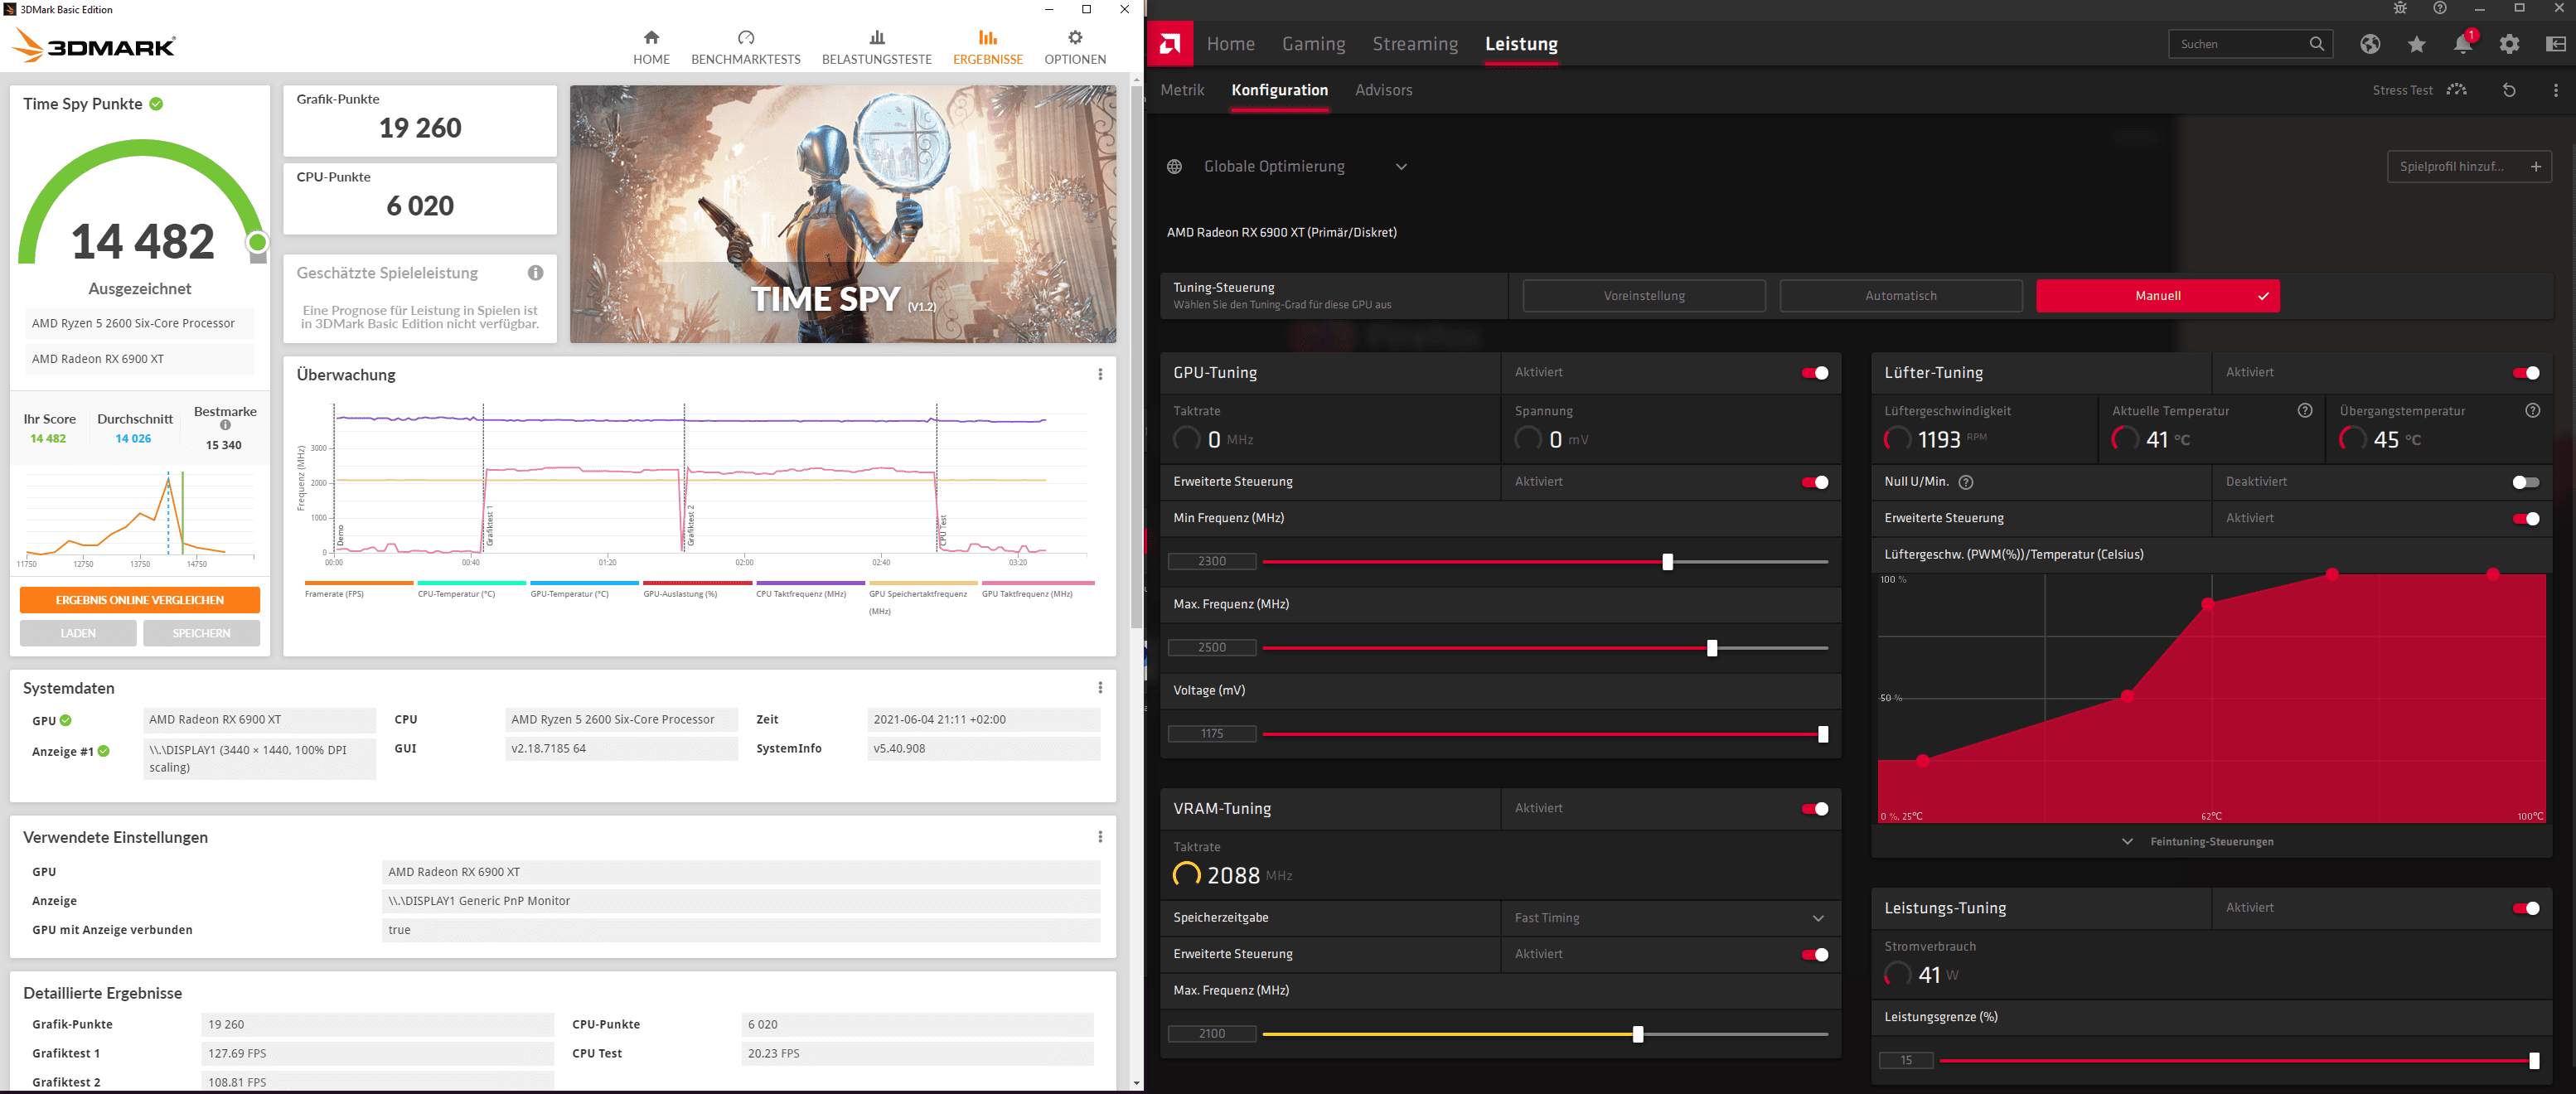Click the globe icon beside Globale Optimierung
The width and height of the screenshot is (2576, 1094).
point(1175,166)
